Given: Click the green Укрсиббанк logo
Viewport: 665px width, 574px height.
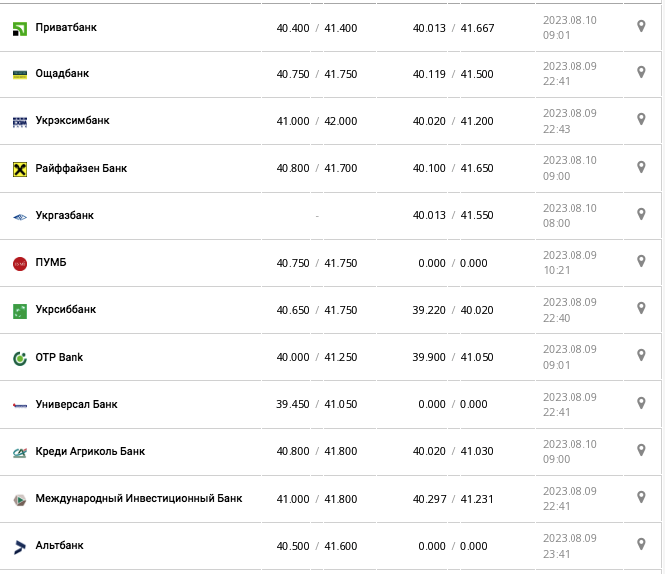Looking at the screenshot, I should pos(19,311).
